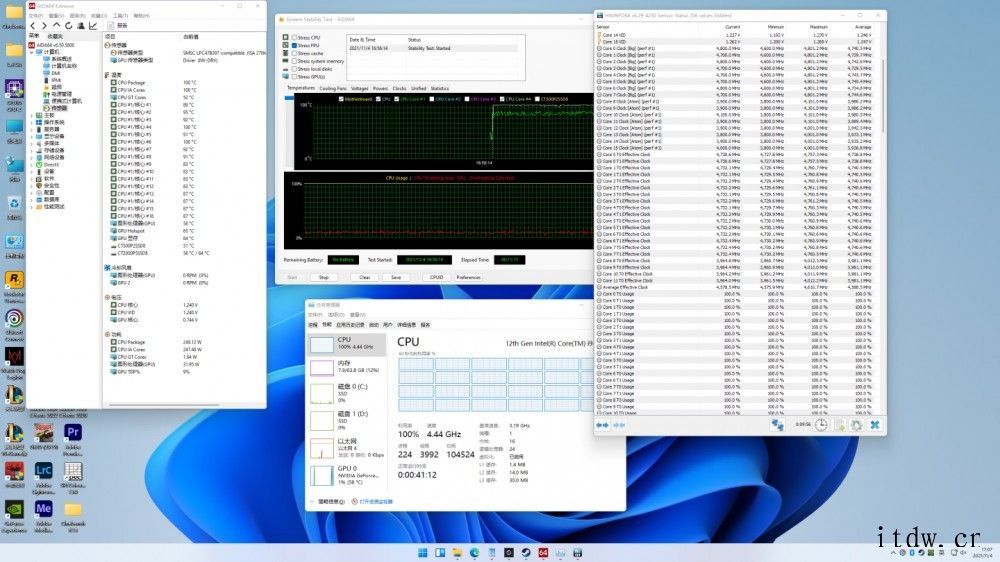The image size is (1000, 562).
Task: Collapse the 计算机 tree node in AIDA64
Action: (x=32, y=52)
